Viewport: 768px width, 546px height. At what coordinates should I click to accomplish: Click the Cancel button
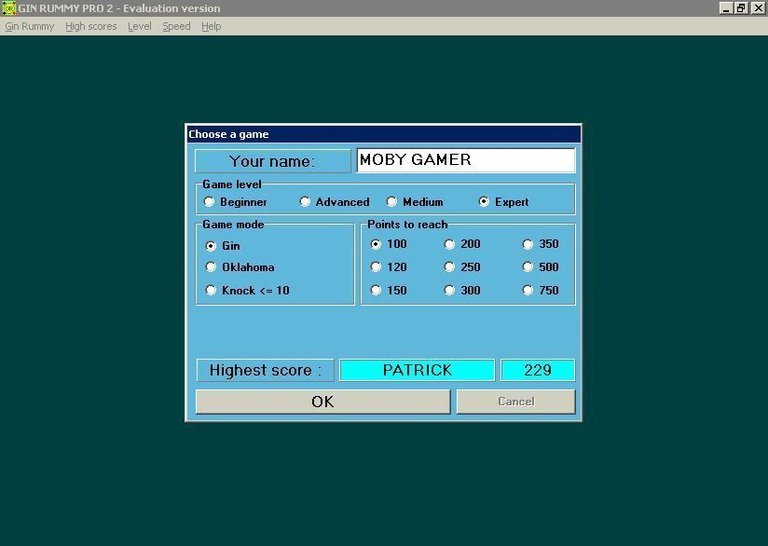[516, 402]
